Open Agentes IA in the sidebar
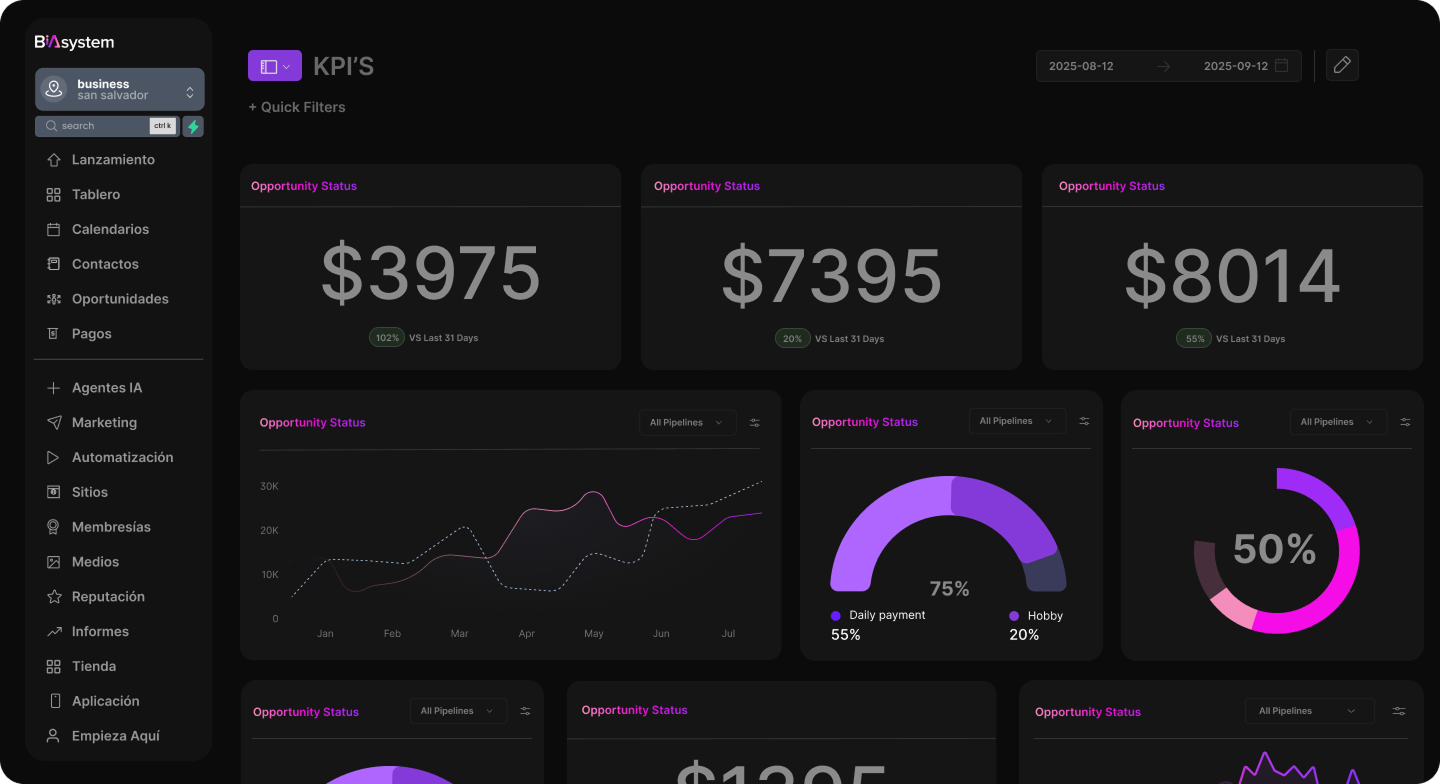The width and height of the screenshot is (1440, 784). point(106,388)
